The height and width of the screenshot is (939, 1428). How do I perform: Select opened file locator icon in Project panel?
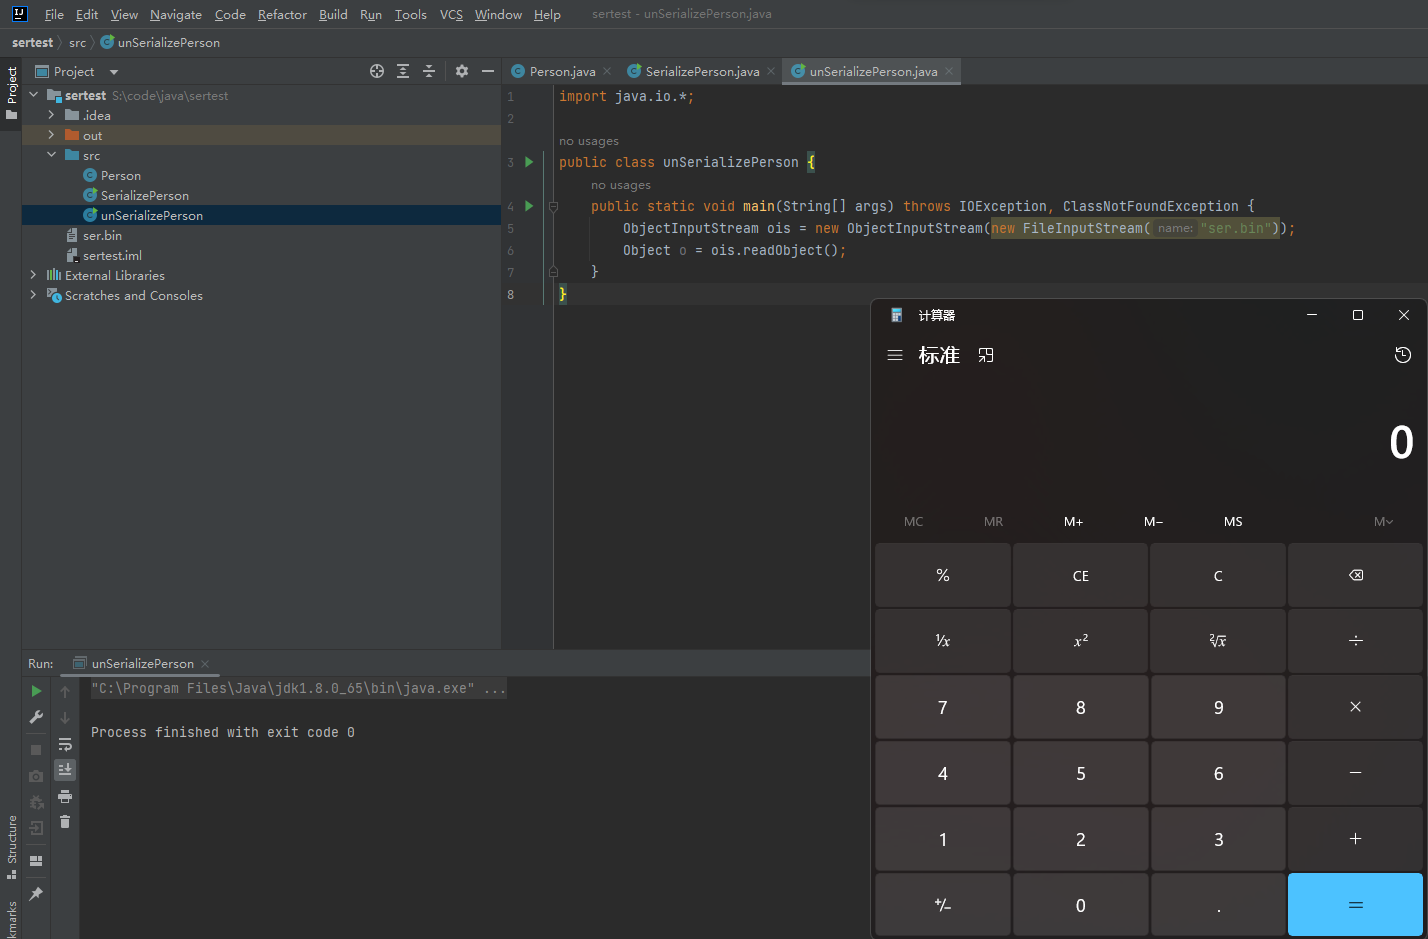377,71
